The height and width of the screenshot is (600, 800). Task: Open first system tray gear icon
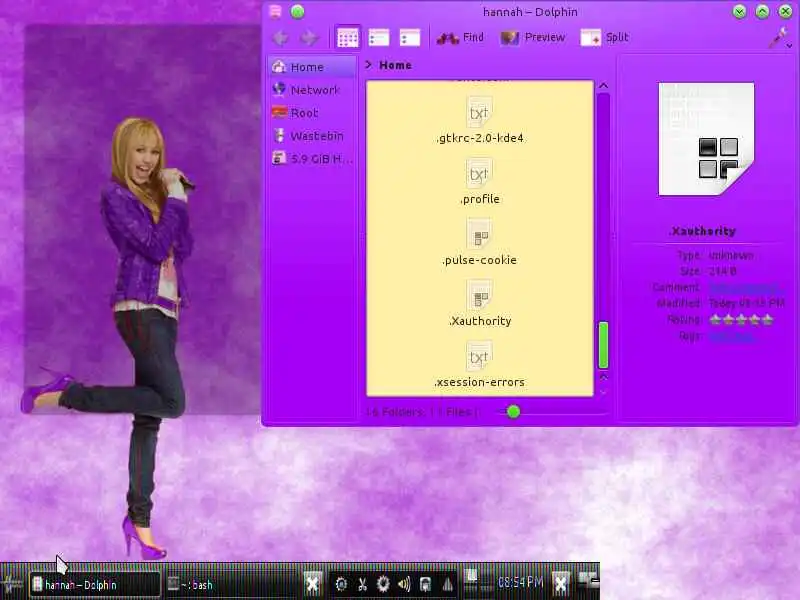coord(341,584)
